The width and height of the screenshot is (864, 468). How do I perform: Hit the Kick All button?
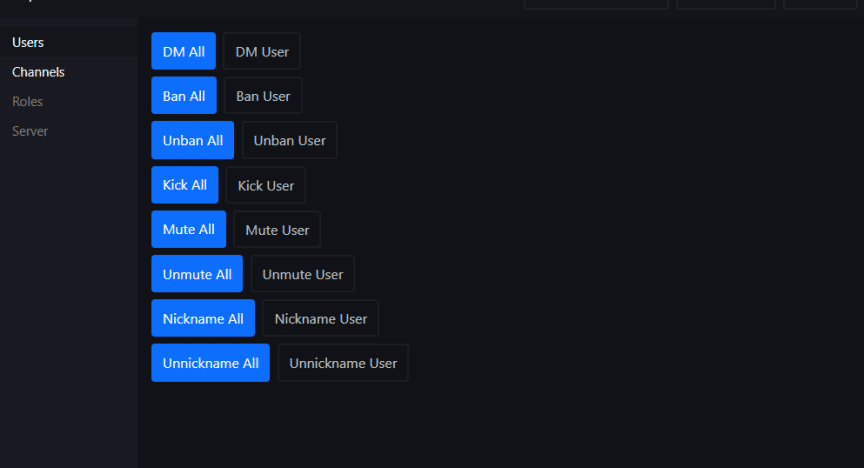[x=185, y=185]
